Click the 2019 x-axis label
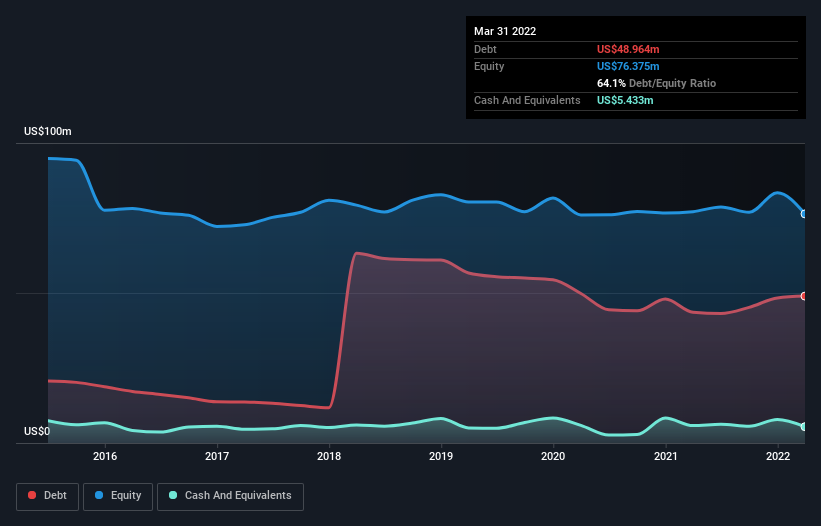 441,456
